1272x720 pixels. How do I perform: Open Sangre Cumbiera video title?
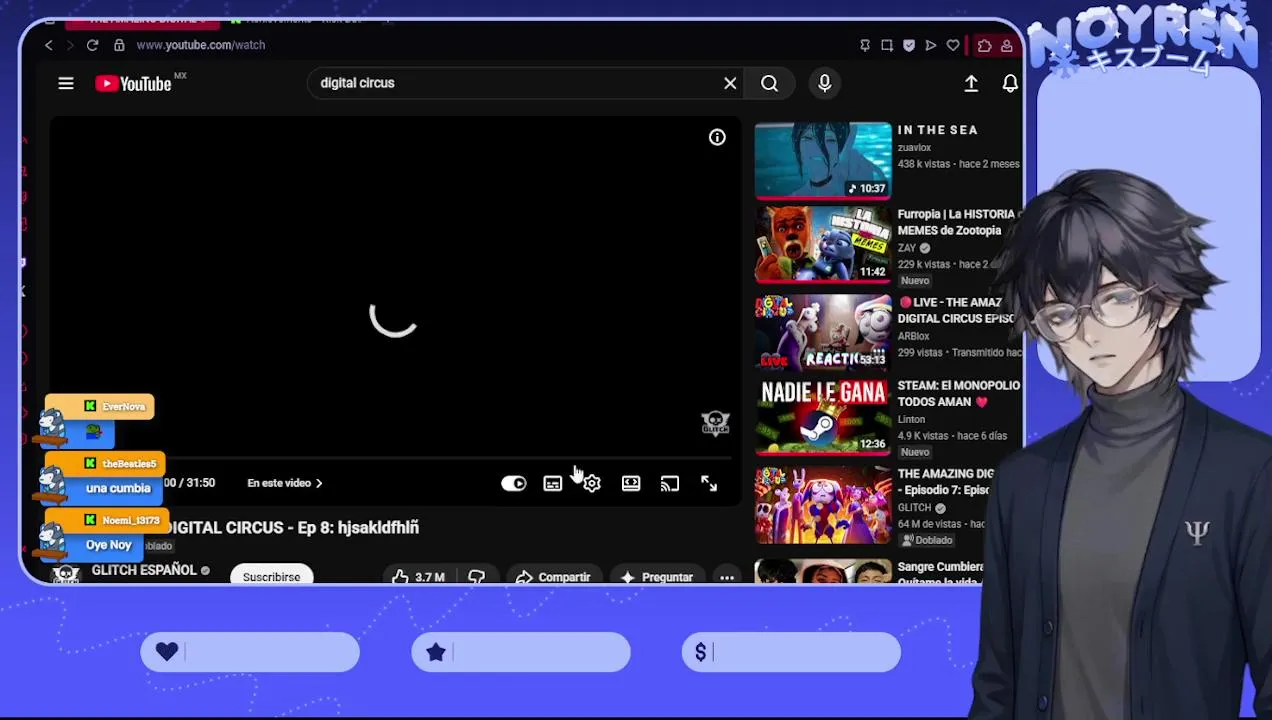pyautogui.click(x=941, y=574)
